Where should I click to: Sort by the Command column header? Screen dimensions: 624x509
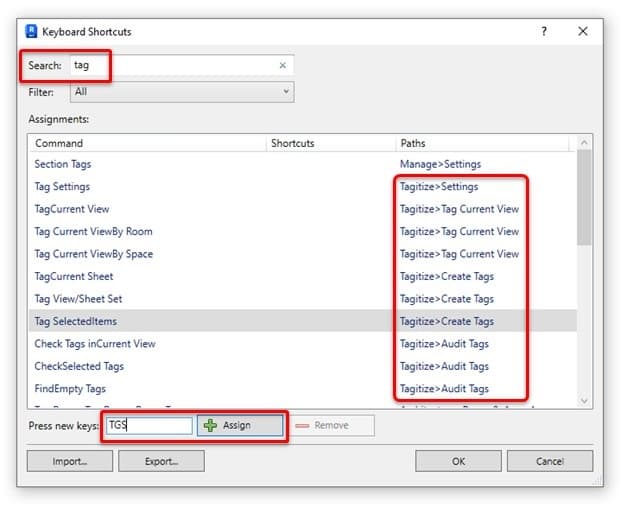coord(147,143)
